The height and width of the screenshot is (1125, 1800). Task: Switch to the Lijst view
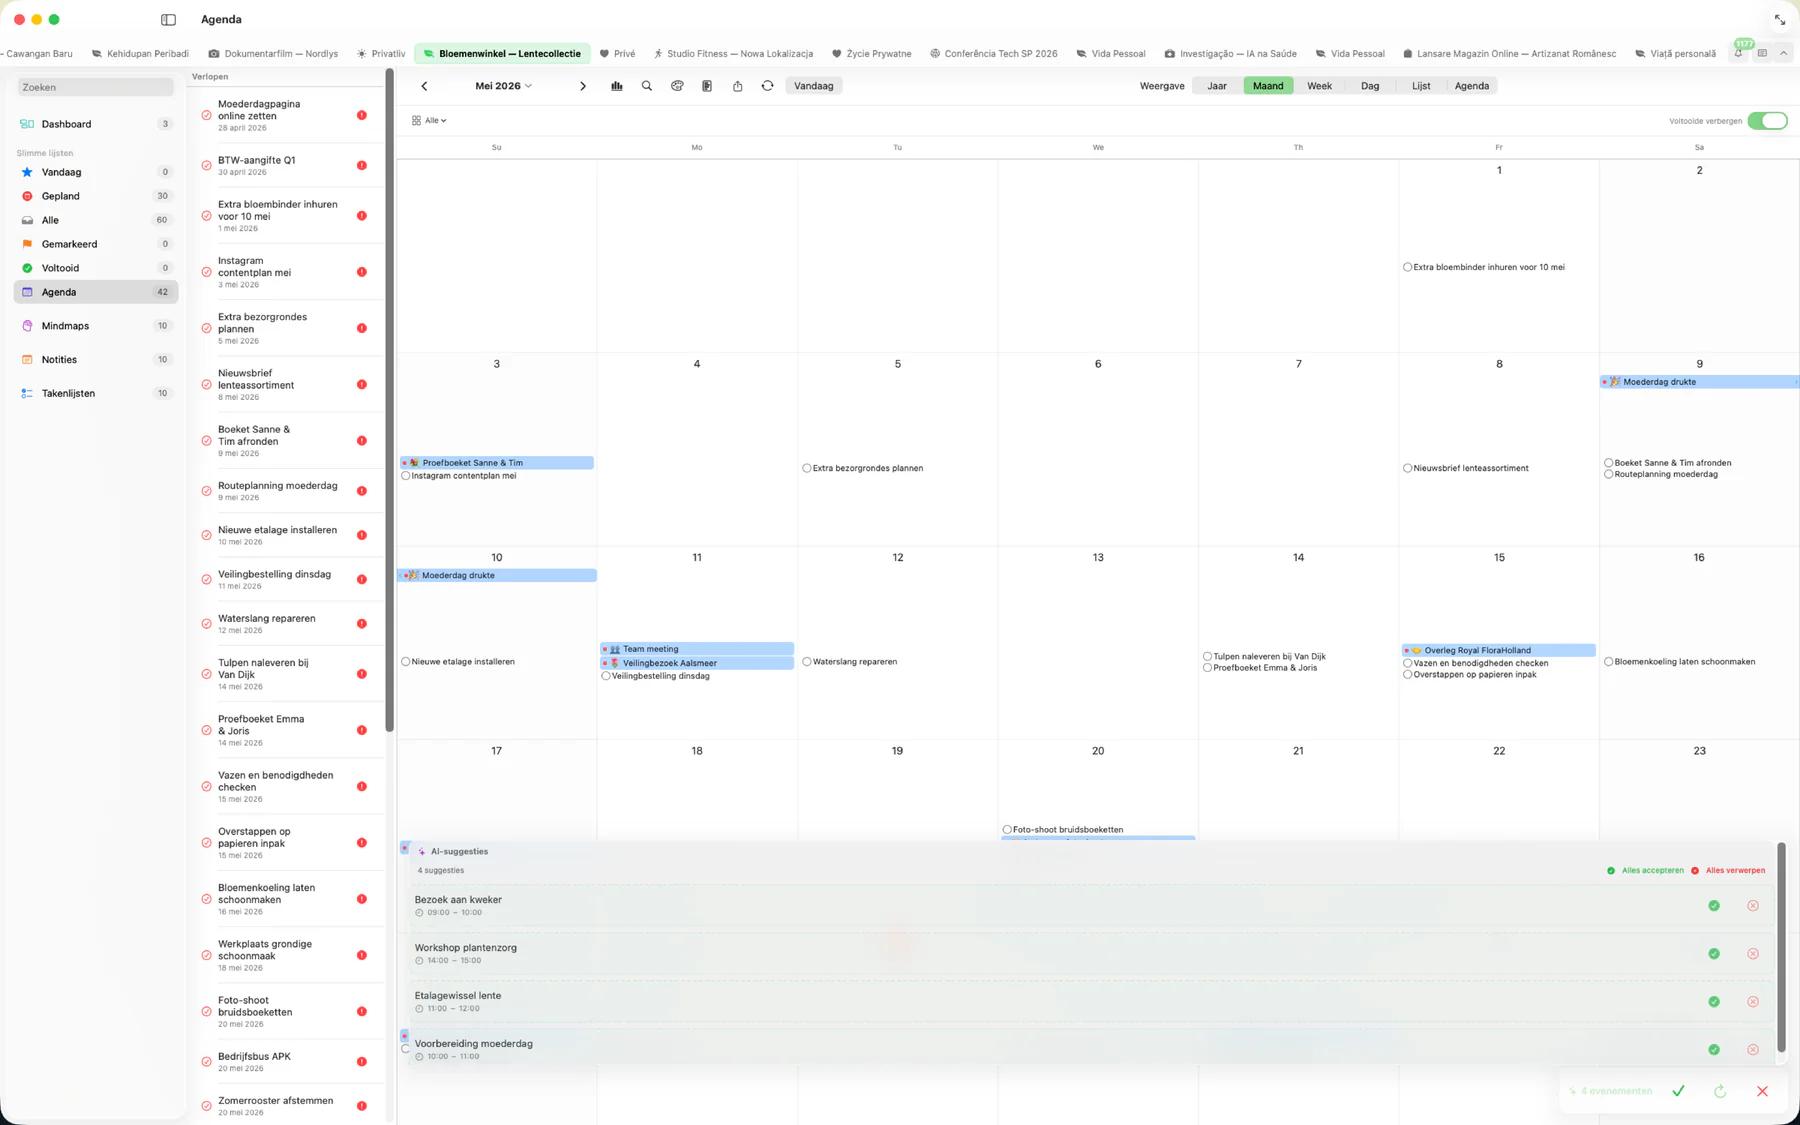[1421, 86]
